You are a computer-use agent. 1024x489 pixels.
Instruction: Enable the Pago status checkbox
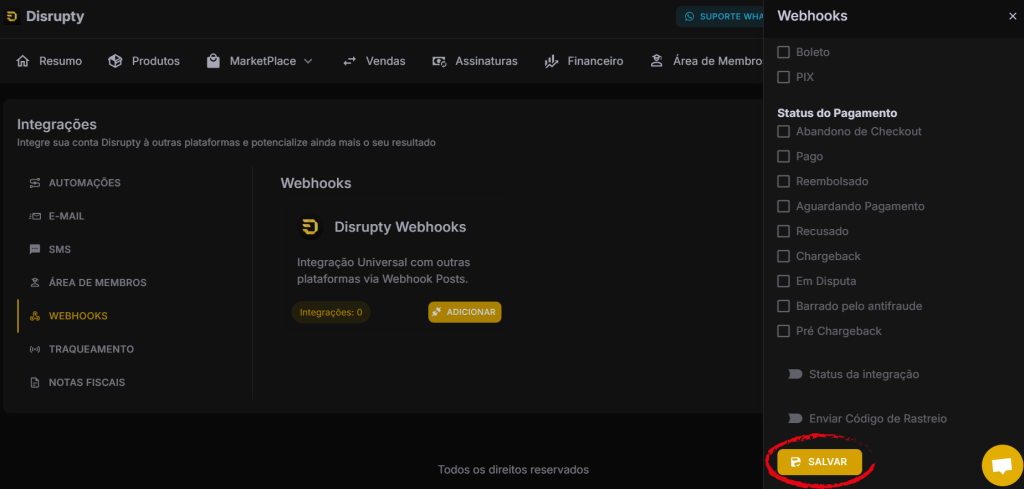tap(783, 157)
